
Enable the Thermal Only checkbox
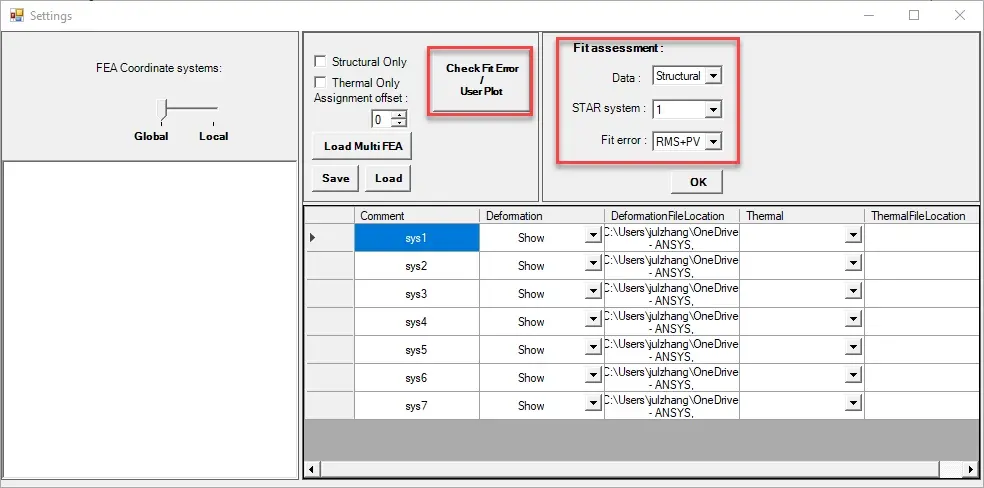(x=320, y=82)
